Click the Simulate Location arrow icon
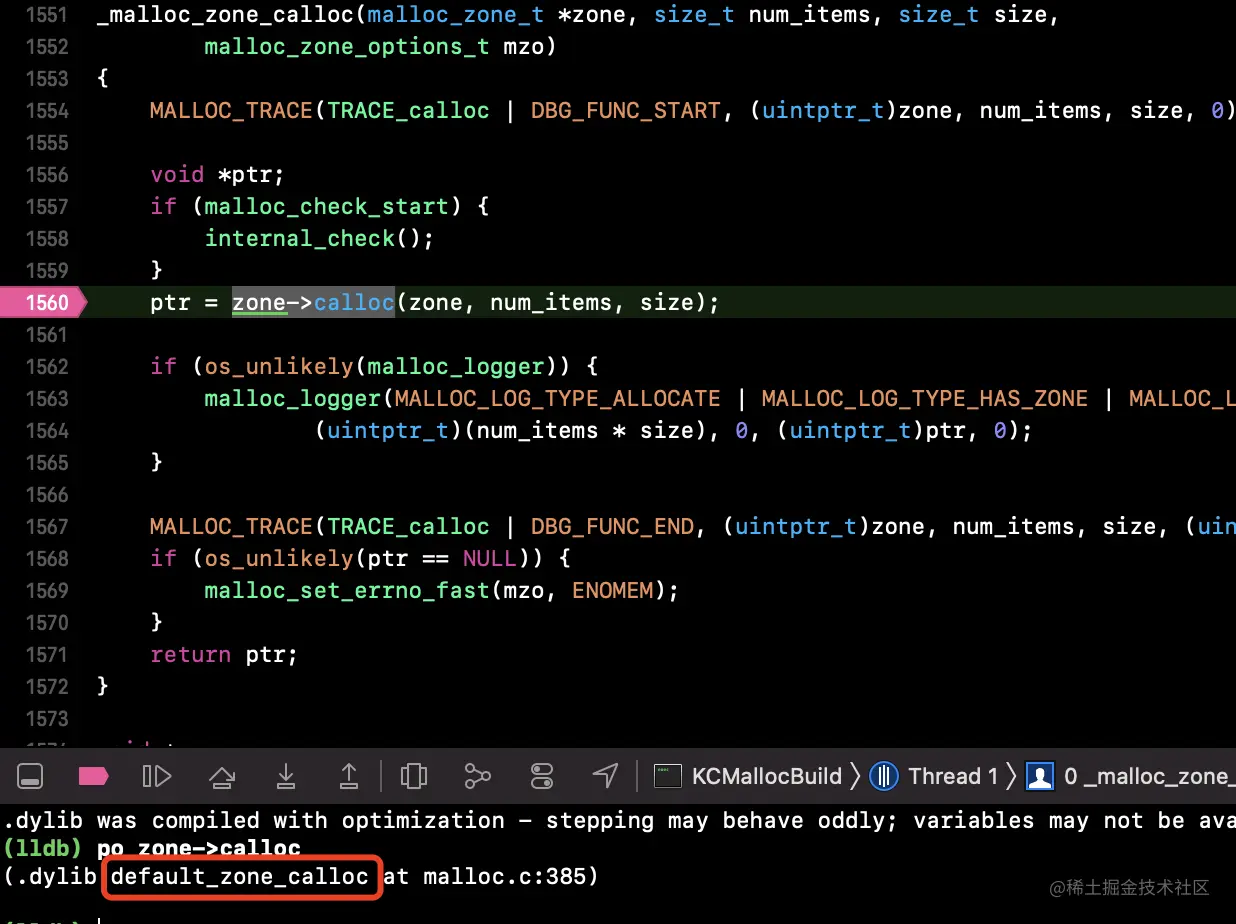1236x924 pixels. (605, 776)
